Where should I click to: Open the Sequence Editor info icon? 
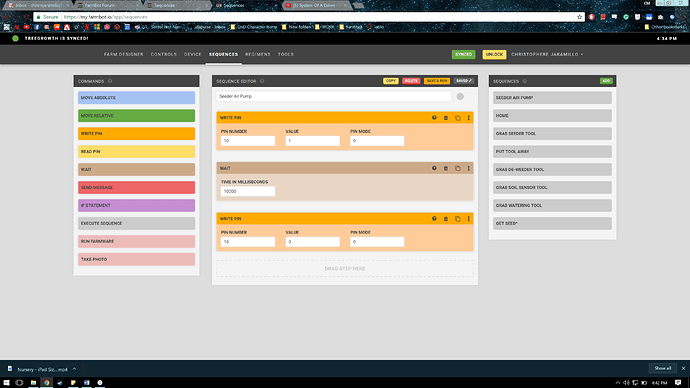click(x=262, y=81)
